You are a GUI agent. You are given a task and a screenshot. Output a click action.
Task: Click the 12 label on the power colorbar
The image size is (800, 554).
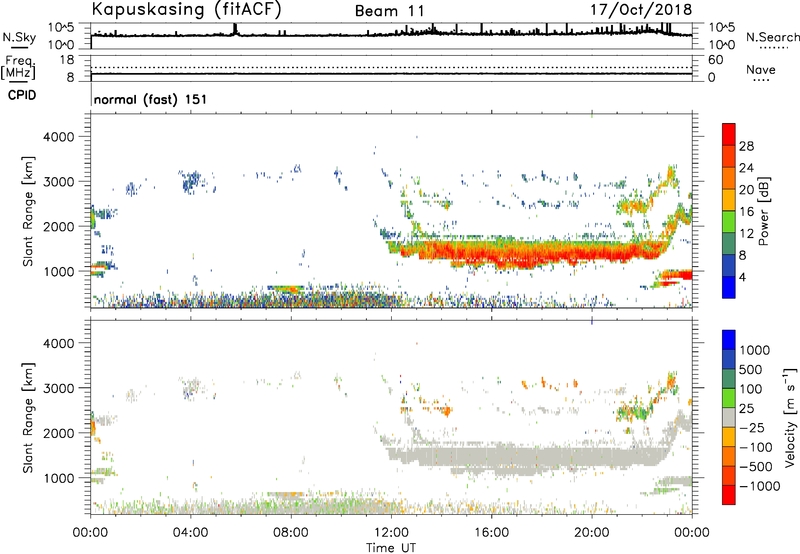(746, 234)
